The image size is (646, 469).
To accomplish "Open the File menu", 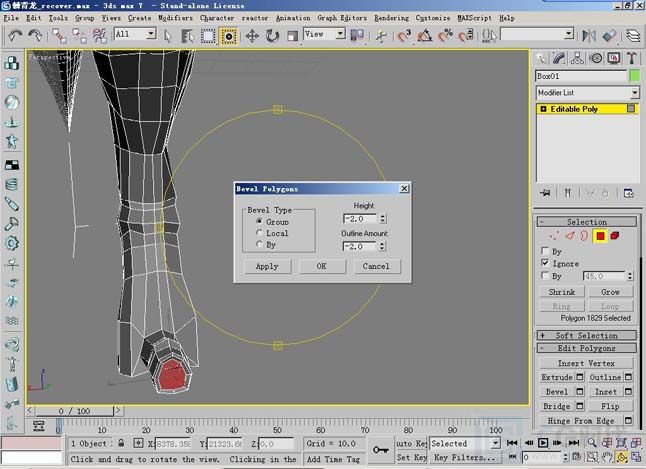I will click(x=11, y=18).
